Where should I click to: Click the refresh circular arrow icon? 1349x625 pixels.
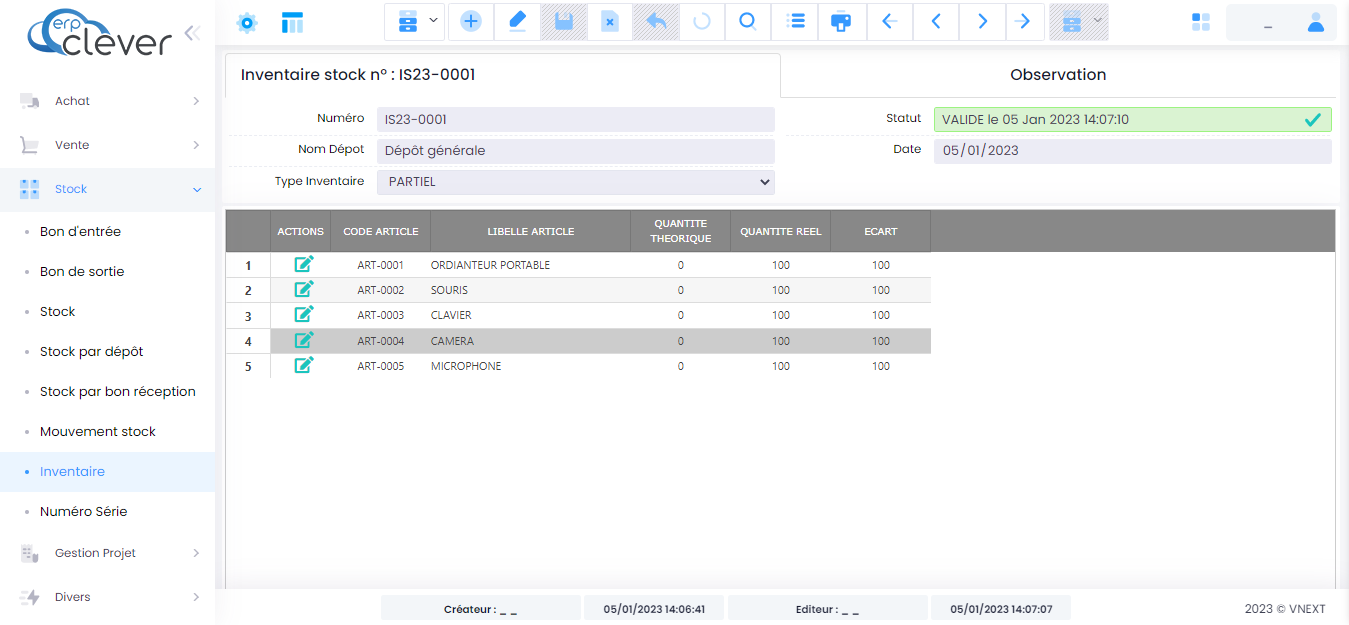coord(702,21)
